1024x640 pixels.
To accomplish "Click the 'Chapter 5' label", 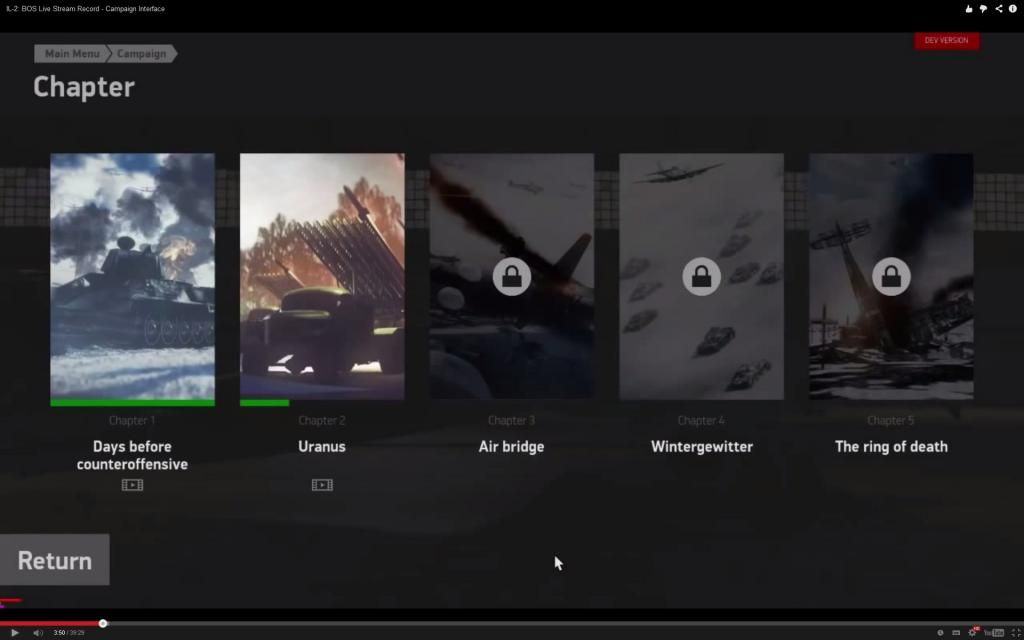I will [891, 421].
